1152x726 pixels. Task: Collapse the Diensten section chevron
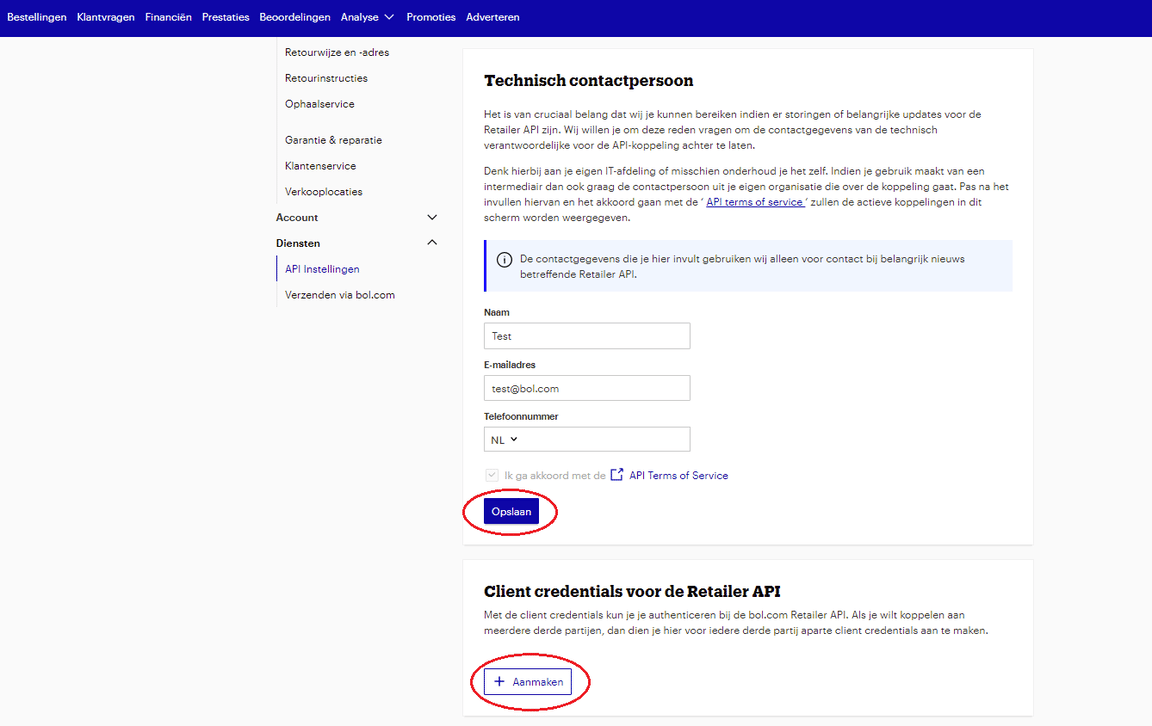tap(432, 243)
